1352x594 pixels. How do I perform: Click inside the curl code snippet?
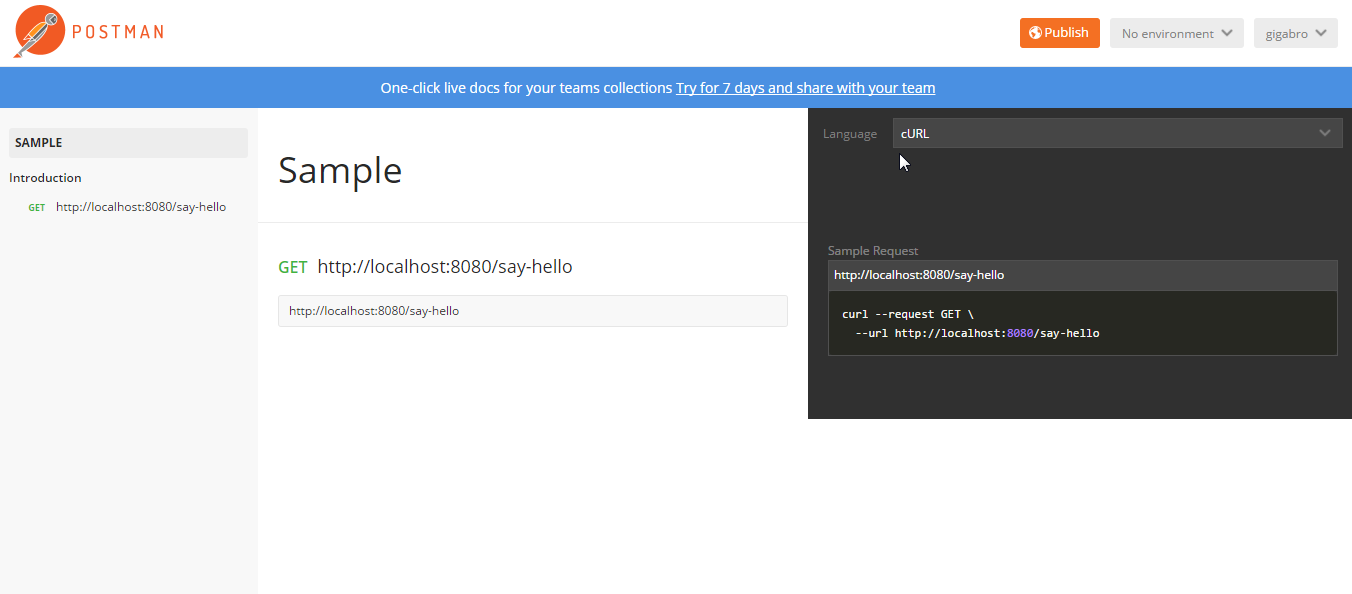pos(1082,323)
